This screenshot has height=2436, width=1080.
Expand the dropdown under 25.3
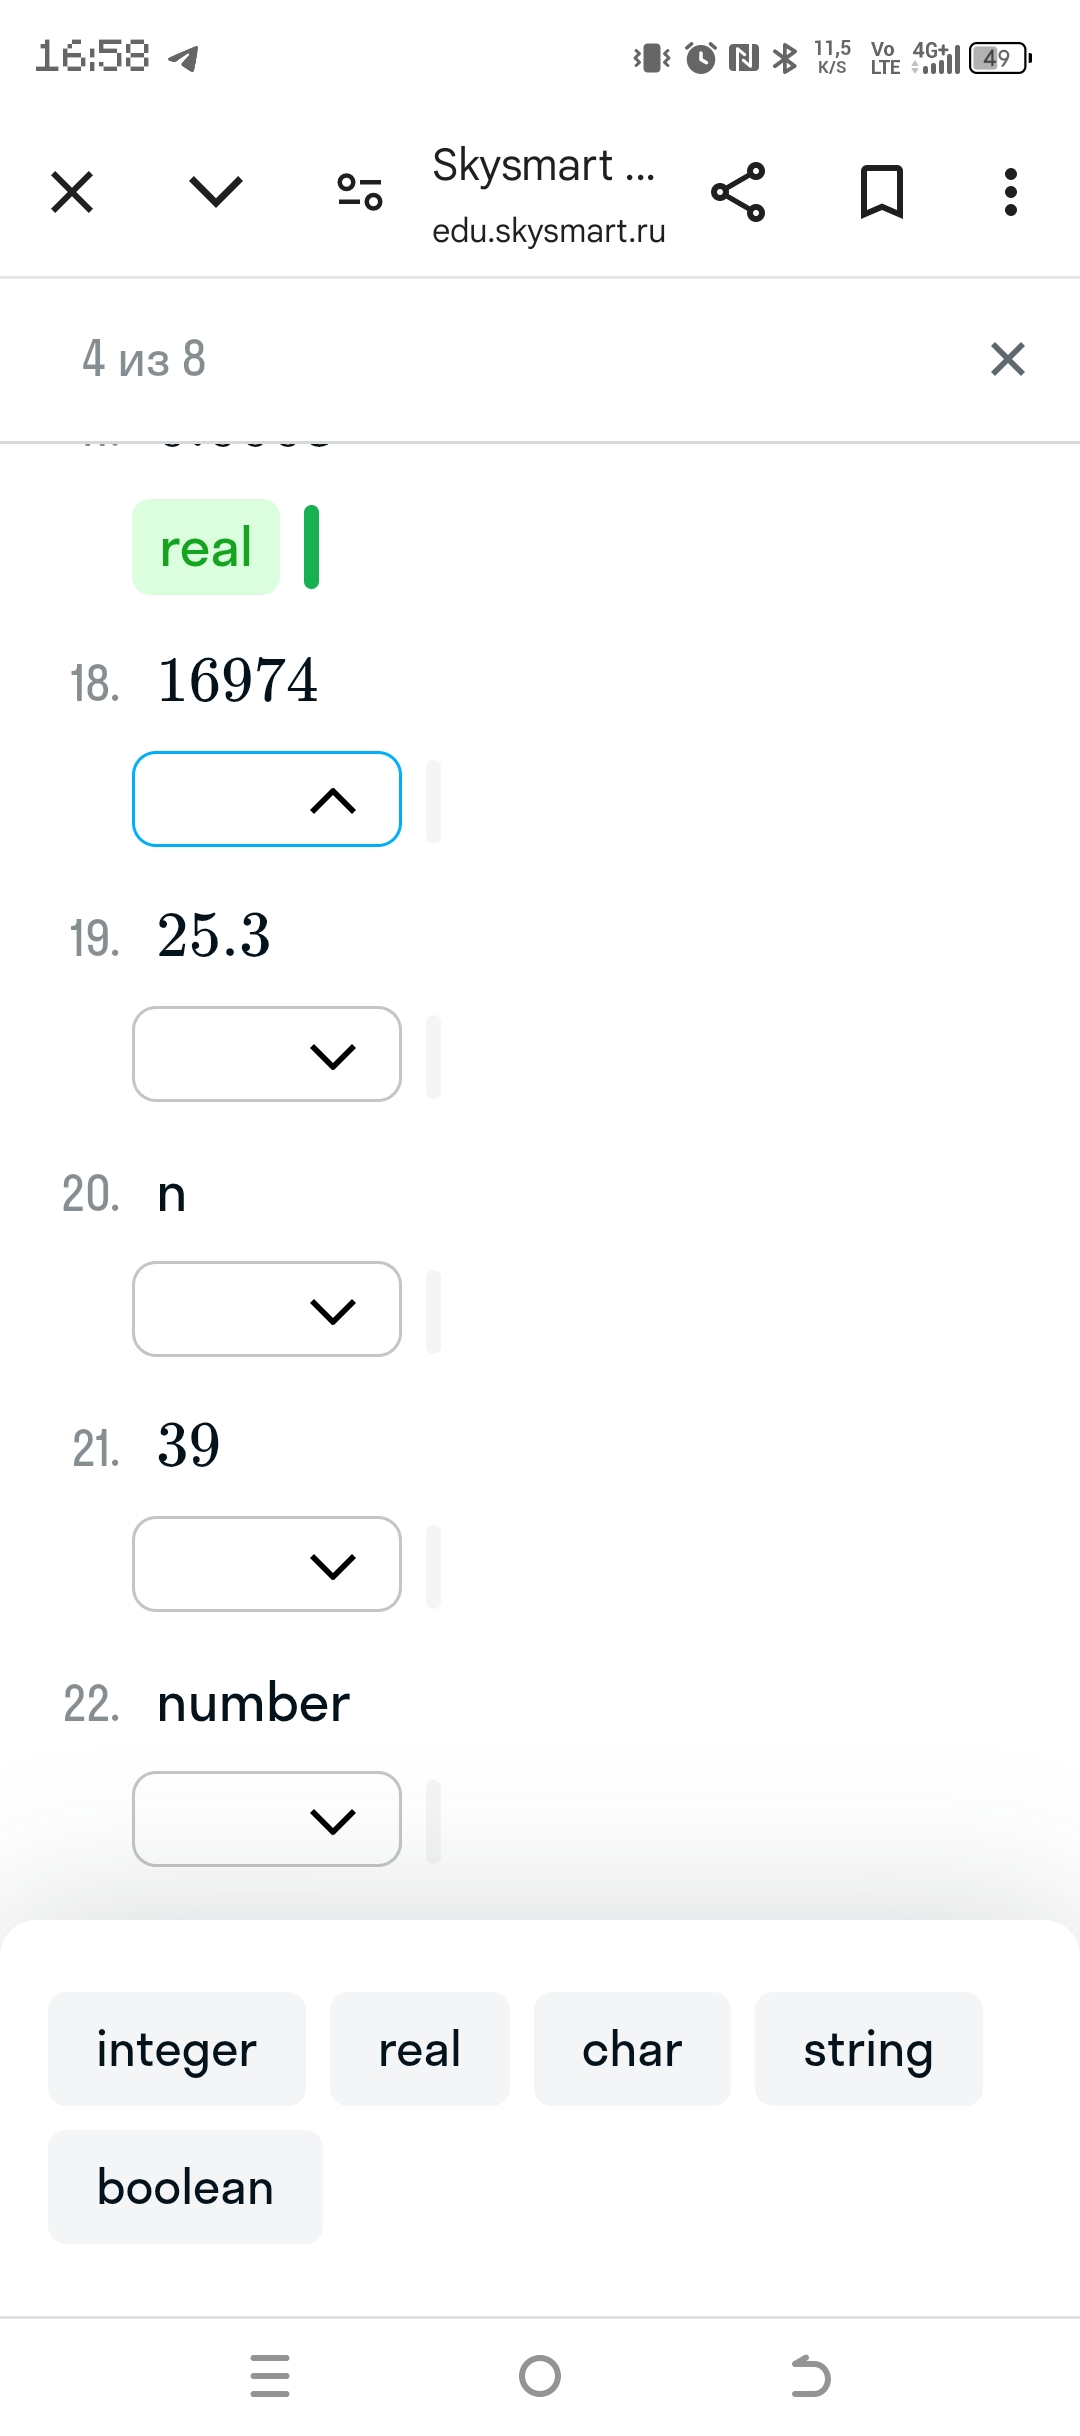pyautogui.click(x=267, y=1054)
